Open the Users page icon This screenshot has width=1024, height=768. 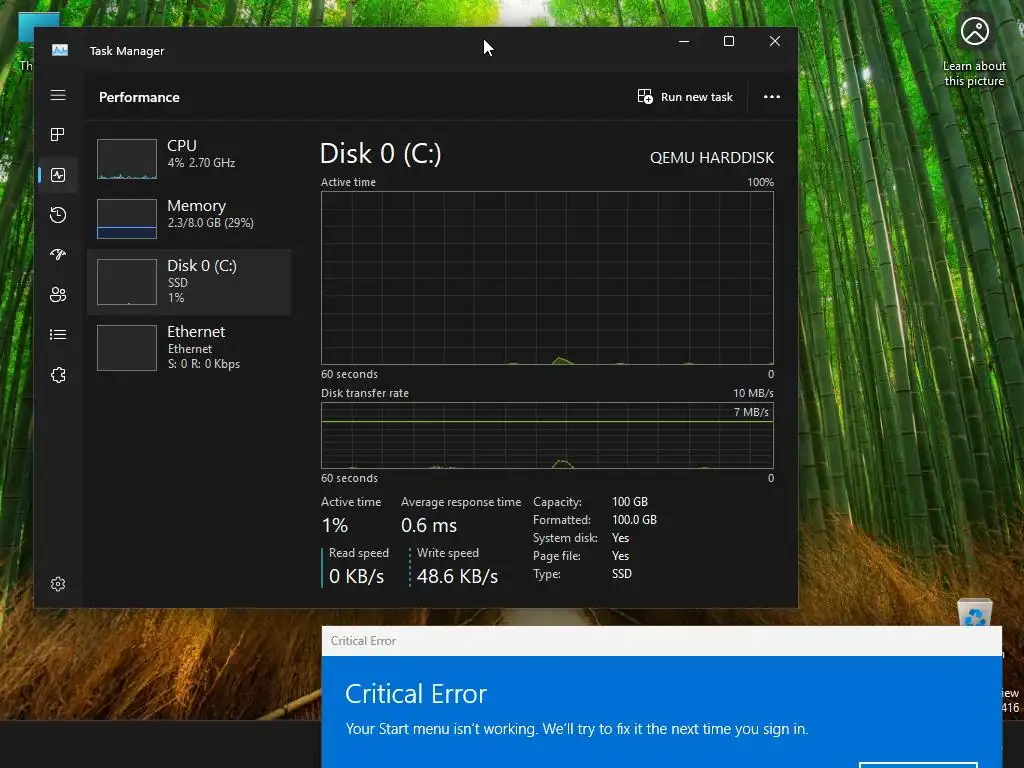point(58,295)
